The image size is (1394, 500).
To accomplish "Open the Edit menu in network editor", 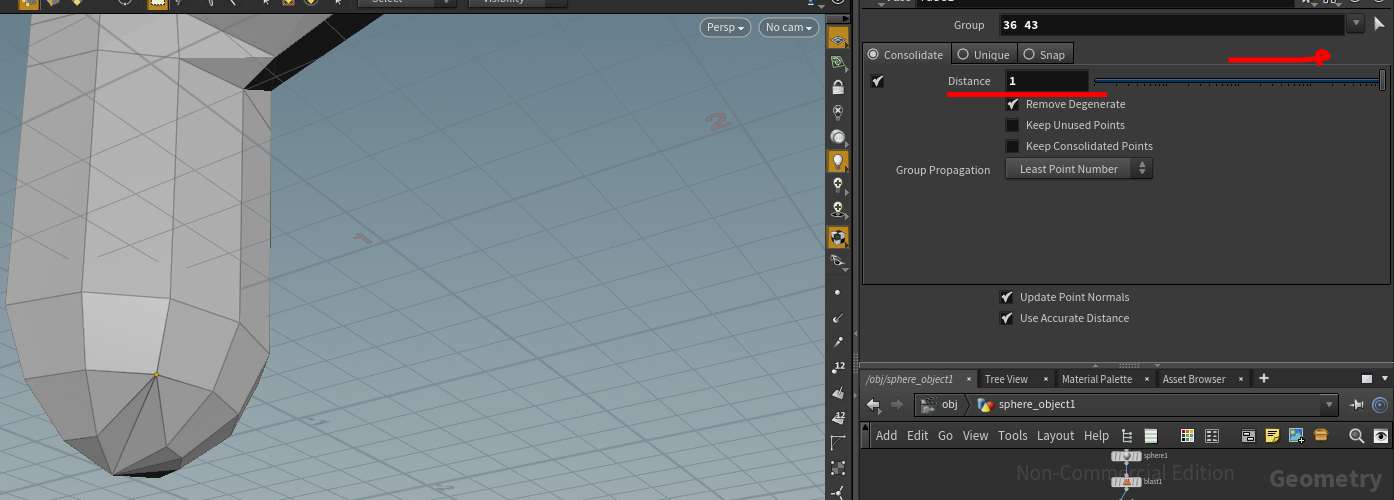I will 918,436.
